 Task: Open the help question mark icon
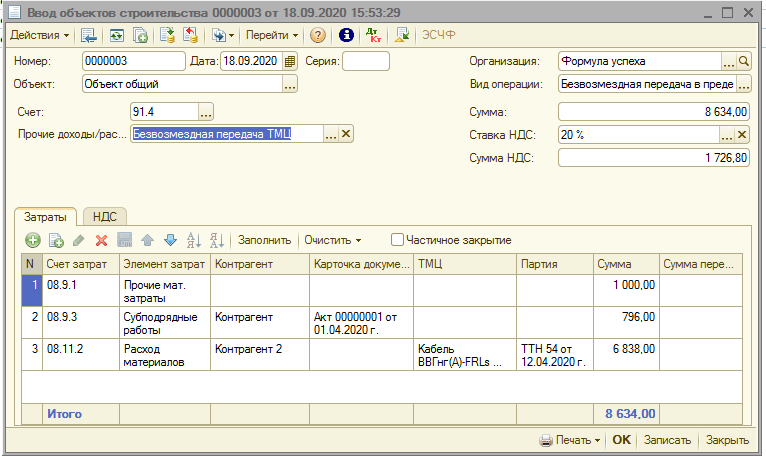(318, 35)
